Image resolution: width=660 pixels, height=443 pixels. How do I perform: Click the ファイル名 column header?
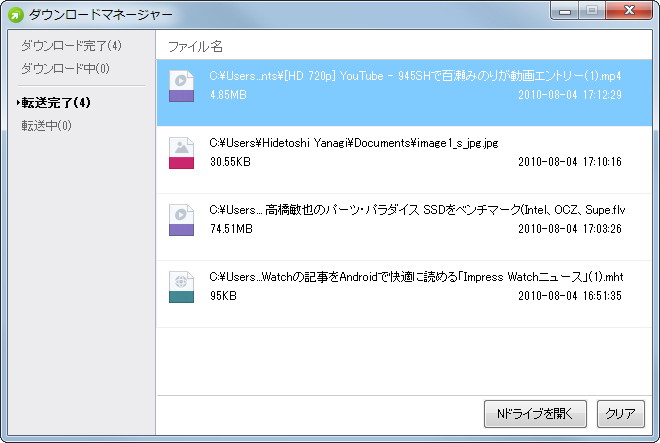(195, 46)
